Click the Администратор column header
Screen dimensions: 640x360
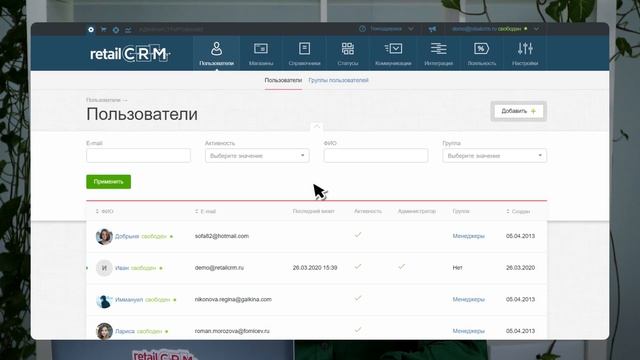417,211
